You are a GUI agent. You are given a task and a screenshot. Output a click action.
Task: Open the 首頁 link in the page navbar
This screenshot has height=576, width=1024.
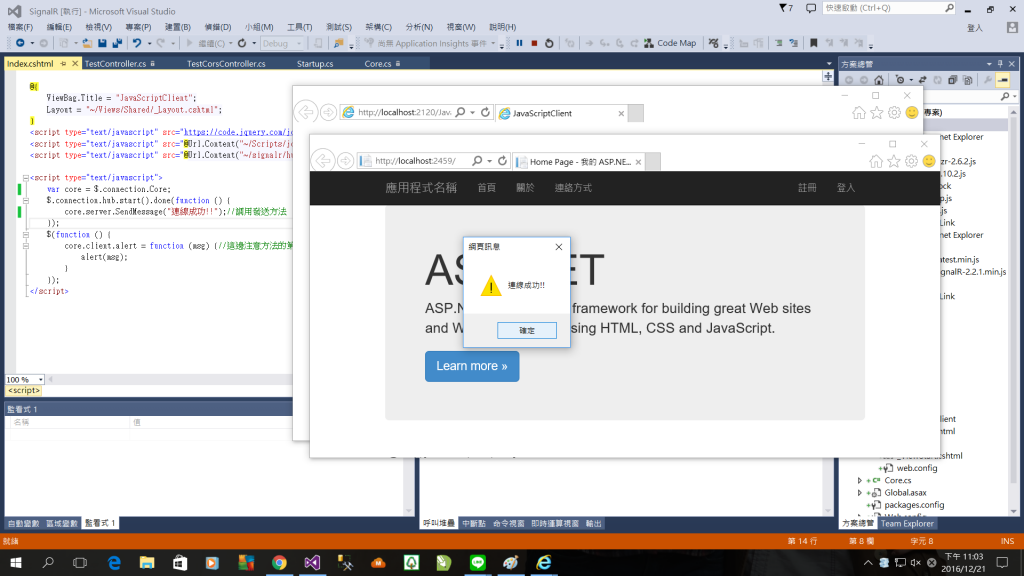click(487, 188)
